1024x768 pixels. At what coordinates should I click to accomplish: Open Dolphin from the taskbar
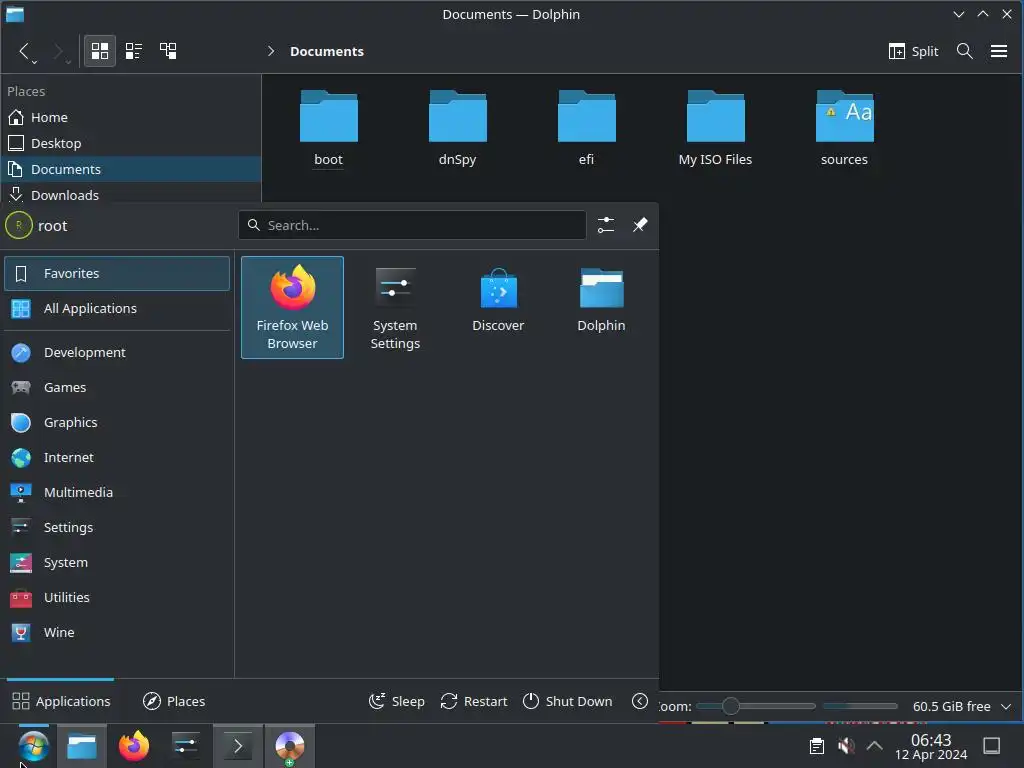[x=82, y=746]
